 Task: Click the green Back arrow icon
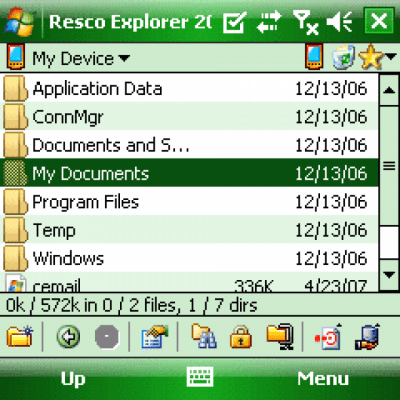pos(68,336)
